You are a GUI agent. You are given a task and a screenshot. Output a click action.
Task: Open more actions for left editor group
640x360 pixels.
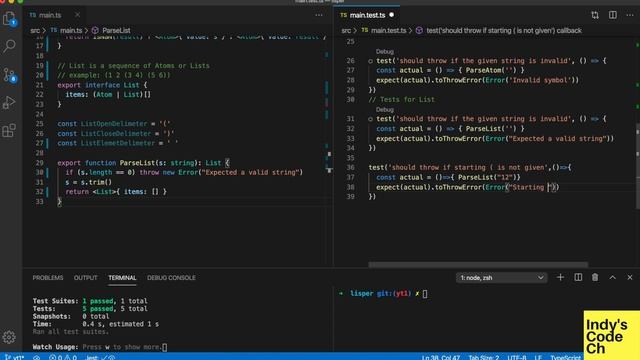(319, 15)
